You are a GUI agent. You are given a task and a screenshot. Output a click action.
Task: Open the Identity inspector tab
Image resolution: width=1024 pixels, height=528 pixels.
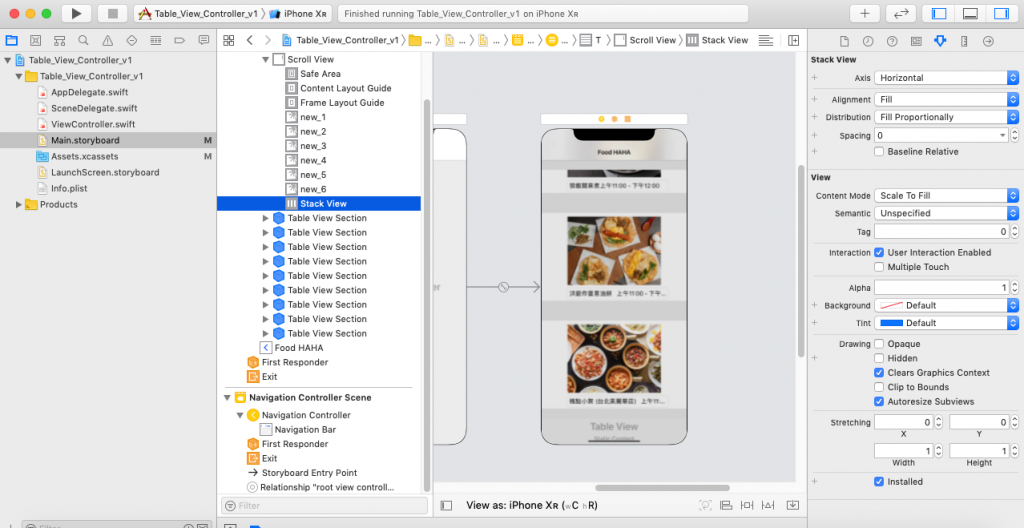pyautogui.click(x=916, y=41)
